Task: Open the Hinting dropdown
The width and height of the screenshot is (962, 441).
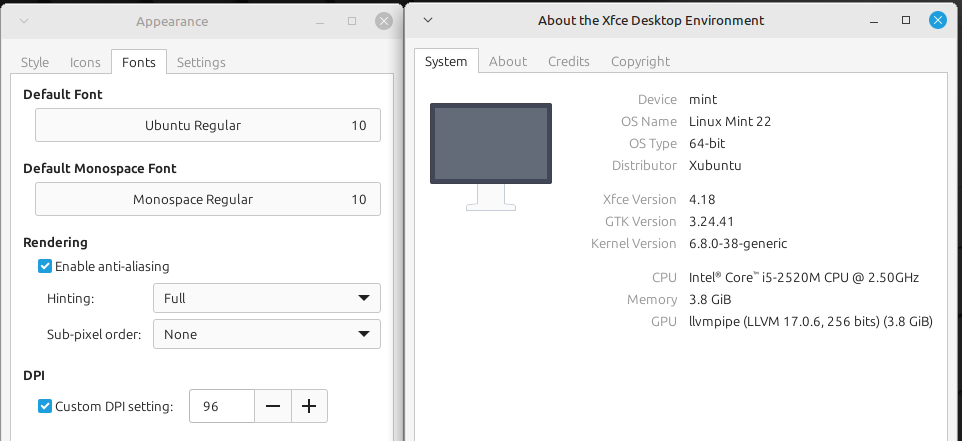Action: [x=266, y=298]
